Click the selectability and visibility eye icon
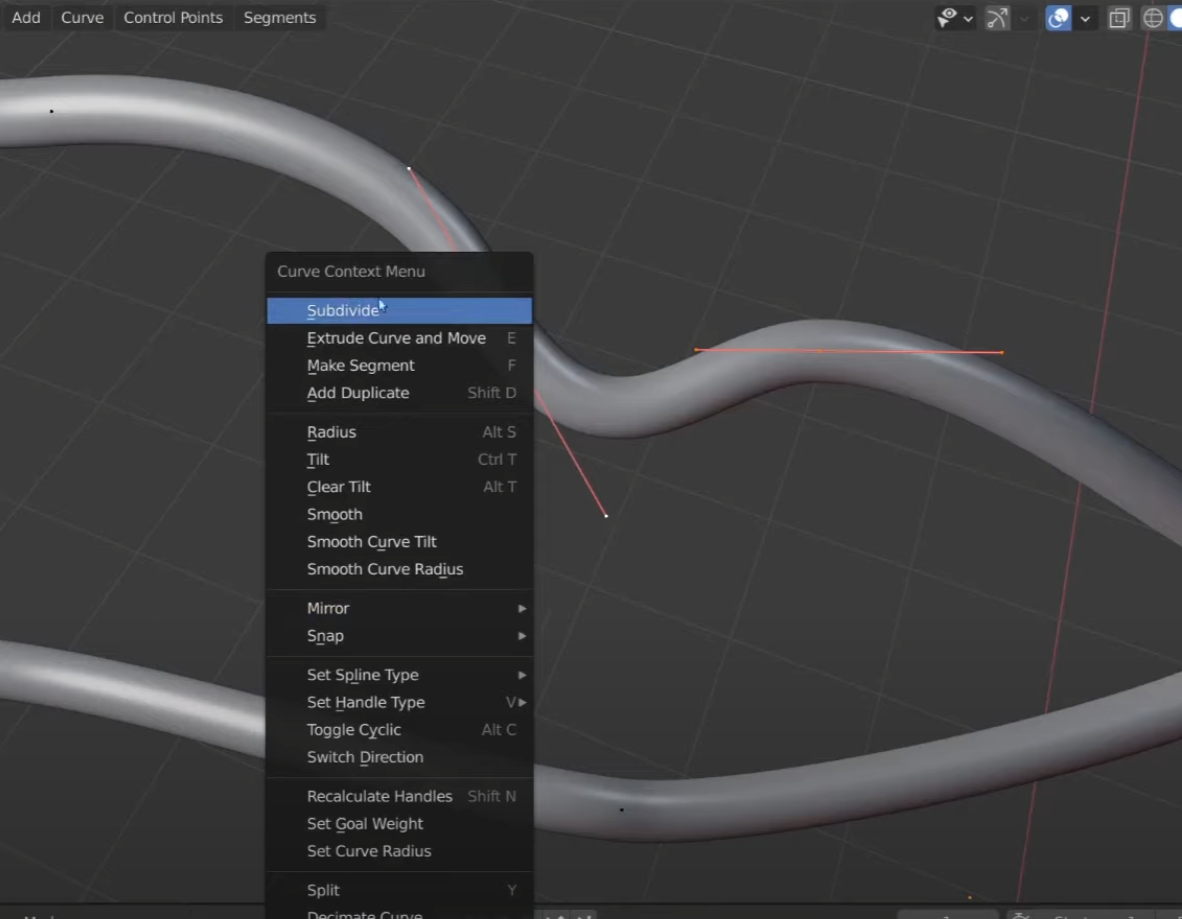1182x919 pixels. (x=947, y=18)
